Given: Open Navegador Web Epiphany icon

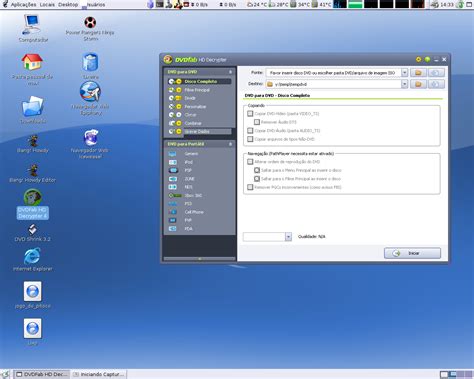Looking at the screenshot, I should tap(90, 99).
